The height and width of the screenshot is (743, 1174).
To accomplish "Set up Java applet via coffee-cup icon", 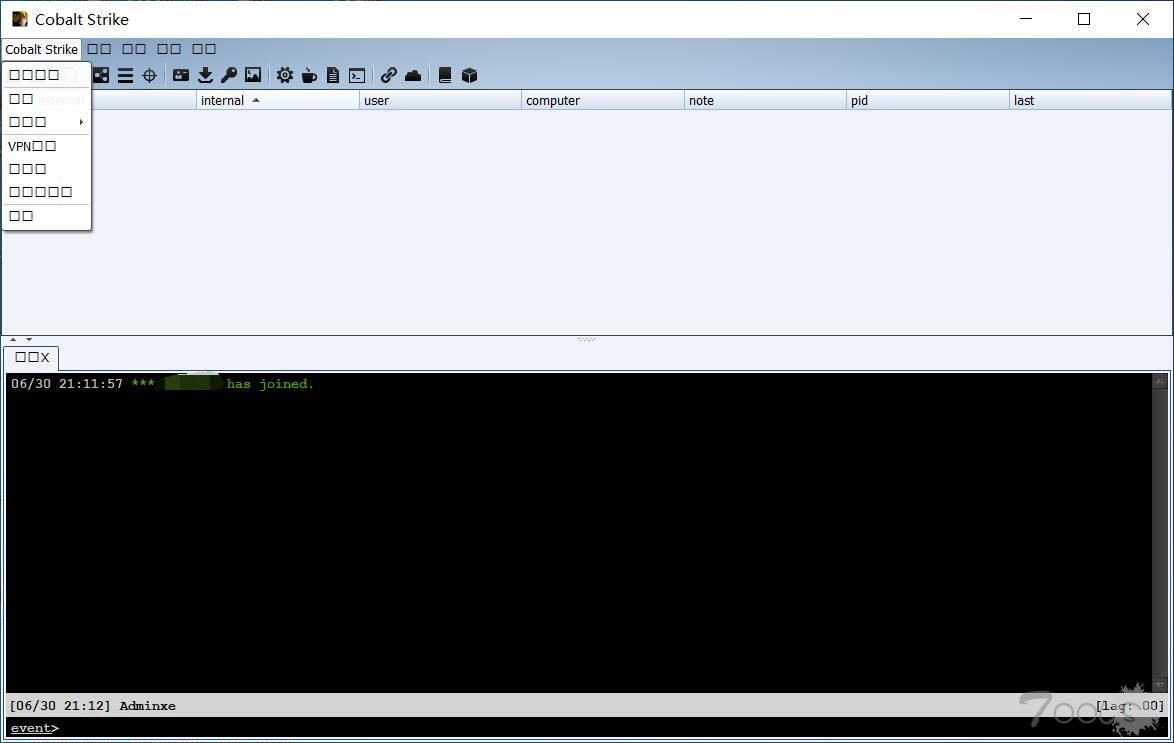I will click(308, 76).
